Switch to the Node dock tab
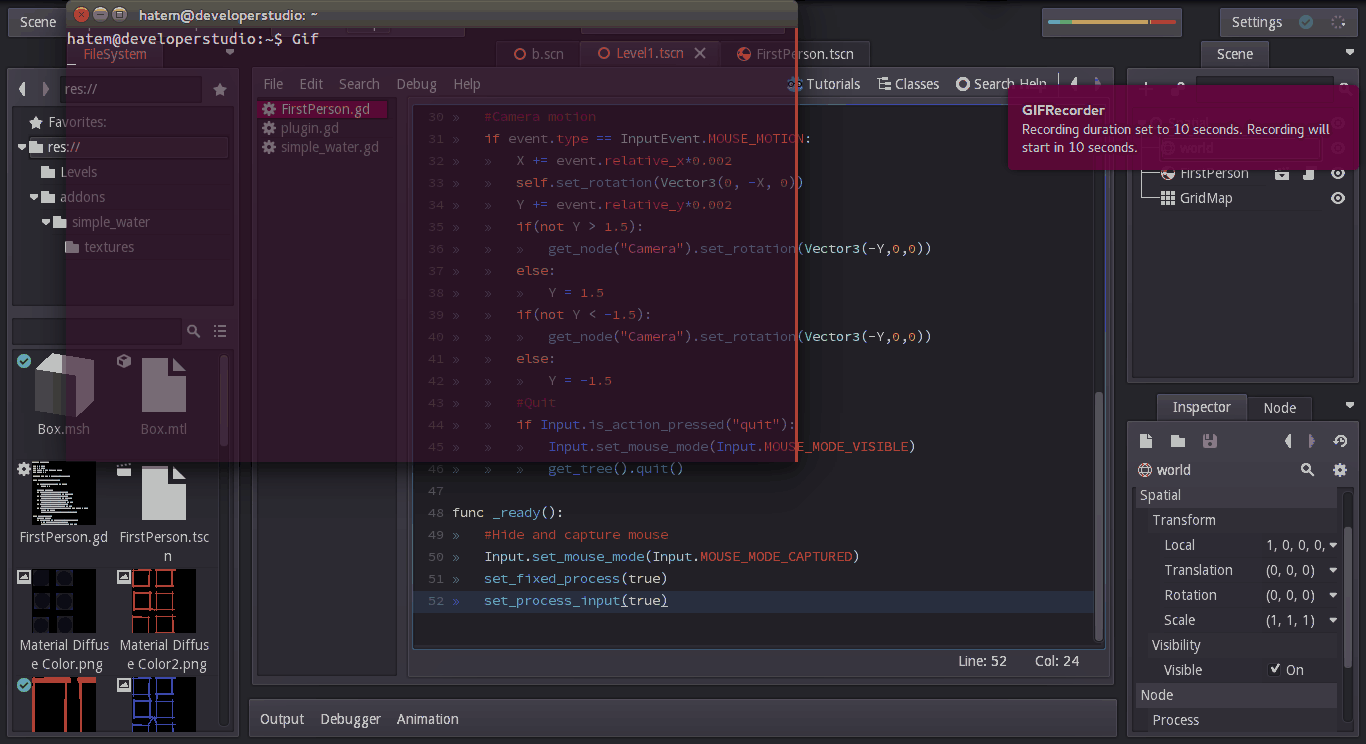1366x744 pixels. pos(1279,407)
